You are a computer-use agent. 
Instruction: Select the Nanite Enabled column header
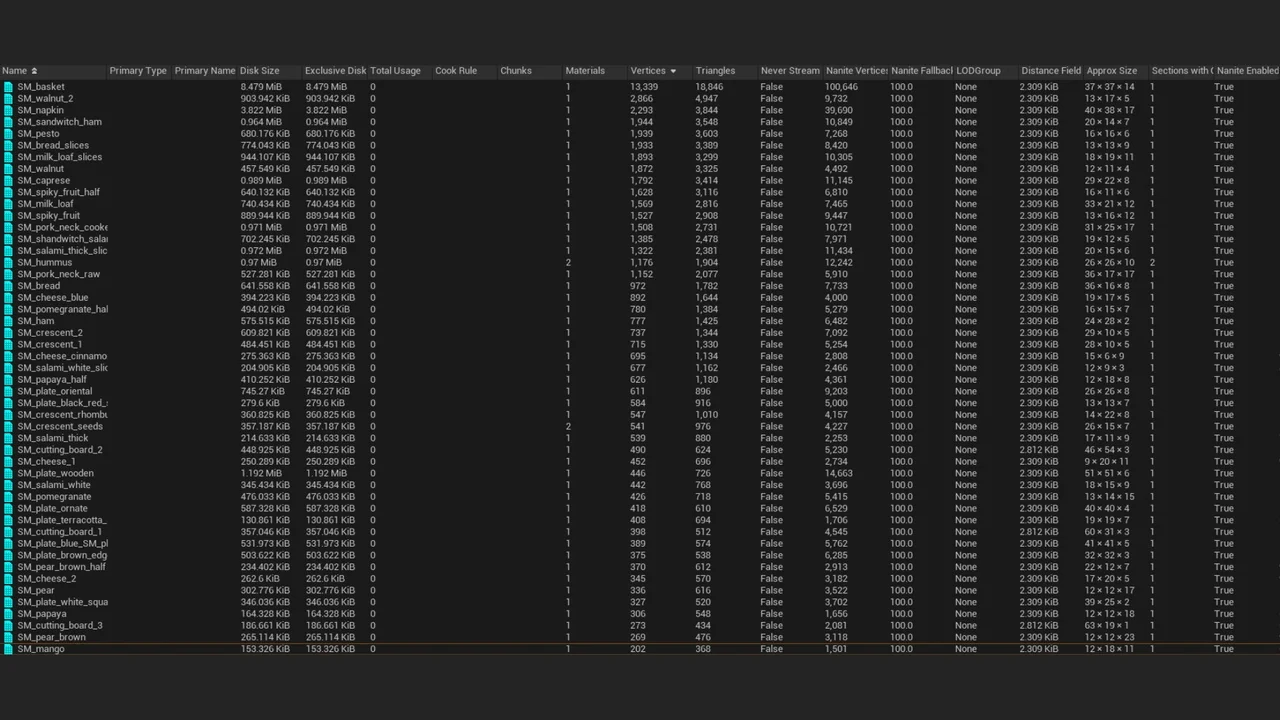(1246, 71)
